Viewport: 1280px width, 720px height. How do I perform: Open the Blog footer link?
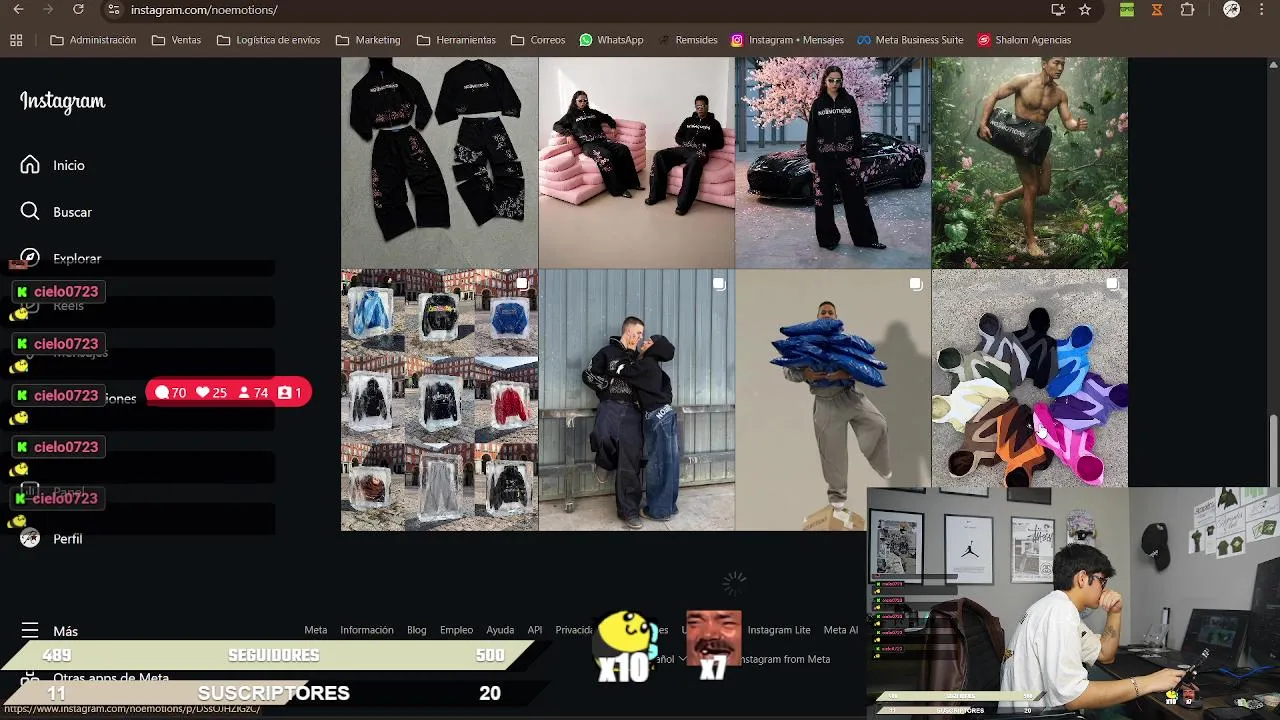click(416, 630)
